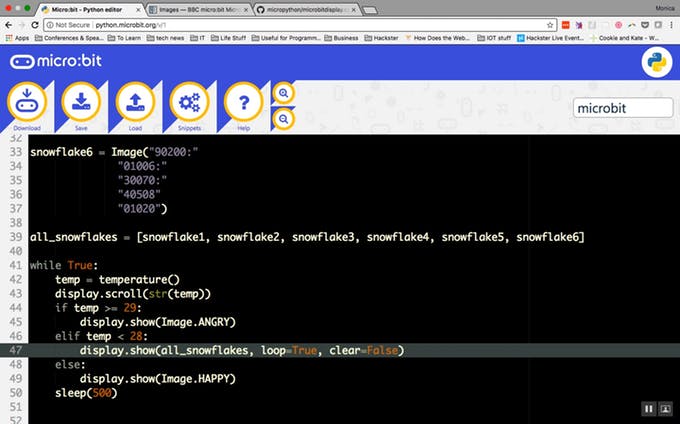
Task: Open the IOT stuff bookmark folder
Action: pyautogui.click(x=494, y=38)
